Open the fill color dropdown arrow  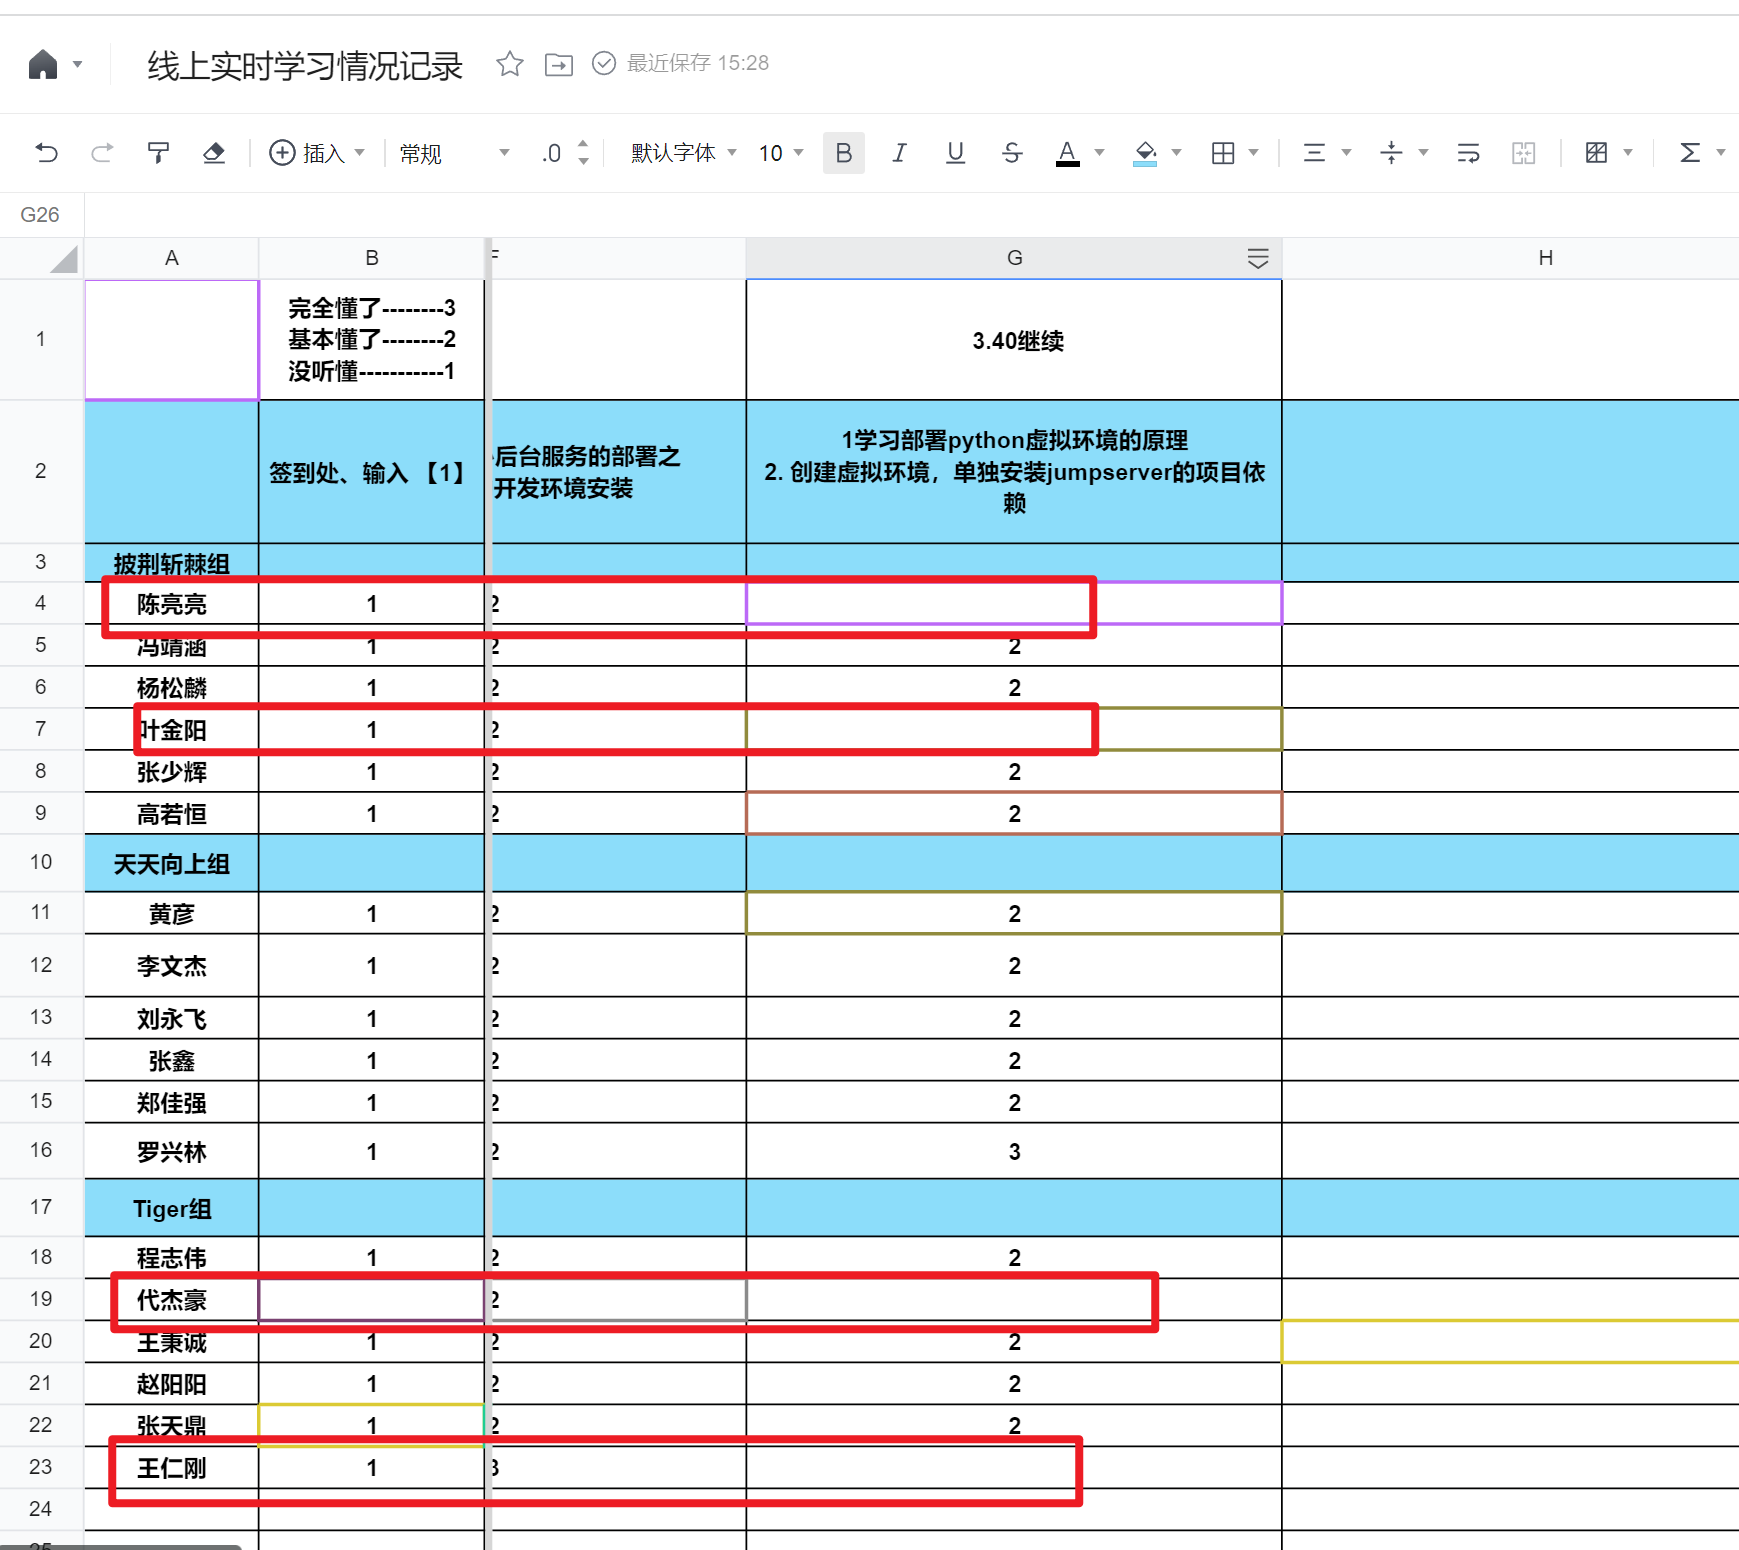coord(1176,153)
